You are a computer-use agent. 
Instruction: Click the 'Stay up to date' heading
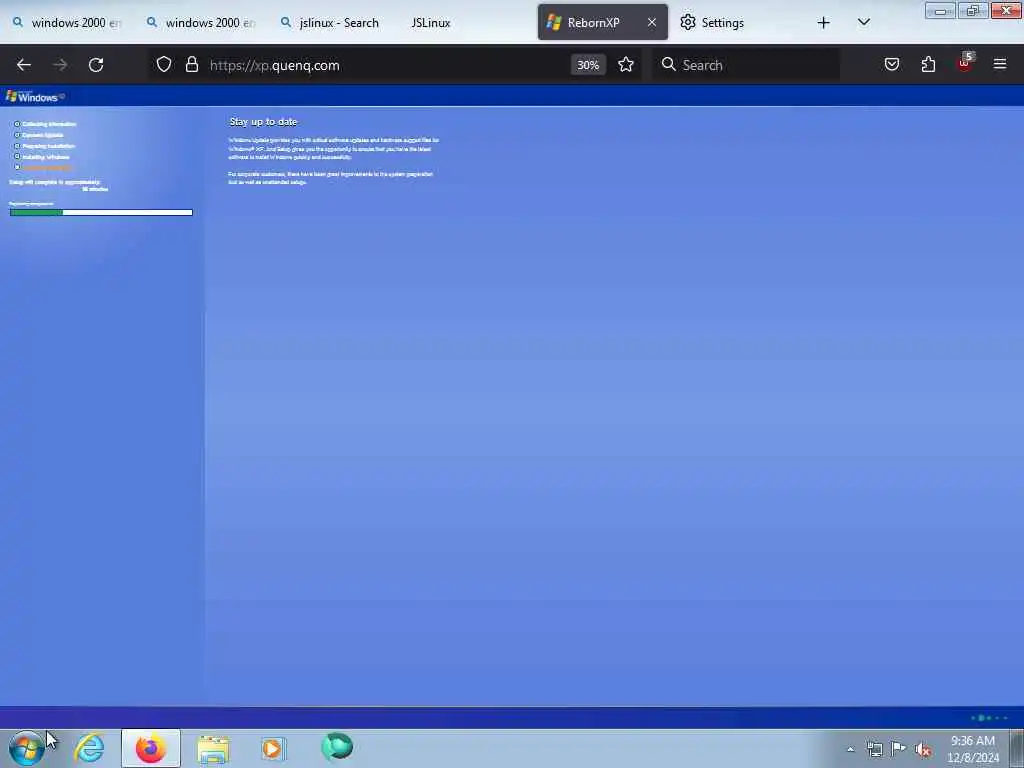click(x=263, y=122)
